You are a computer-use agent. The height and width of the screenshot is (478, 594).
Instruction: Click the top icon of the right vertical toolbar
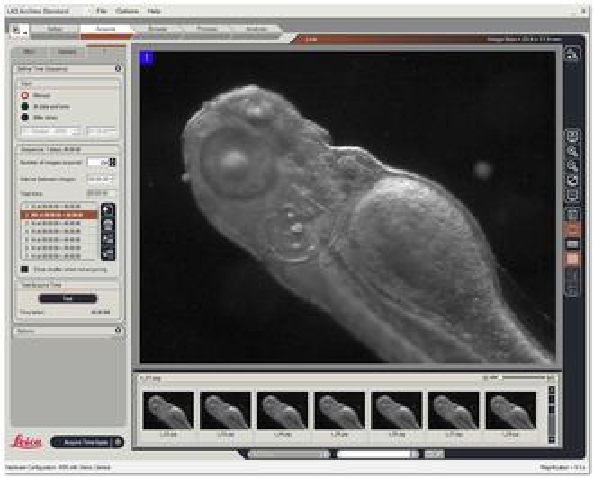(x=572, y=53)
